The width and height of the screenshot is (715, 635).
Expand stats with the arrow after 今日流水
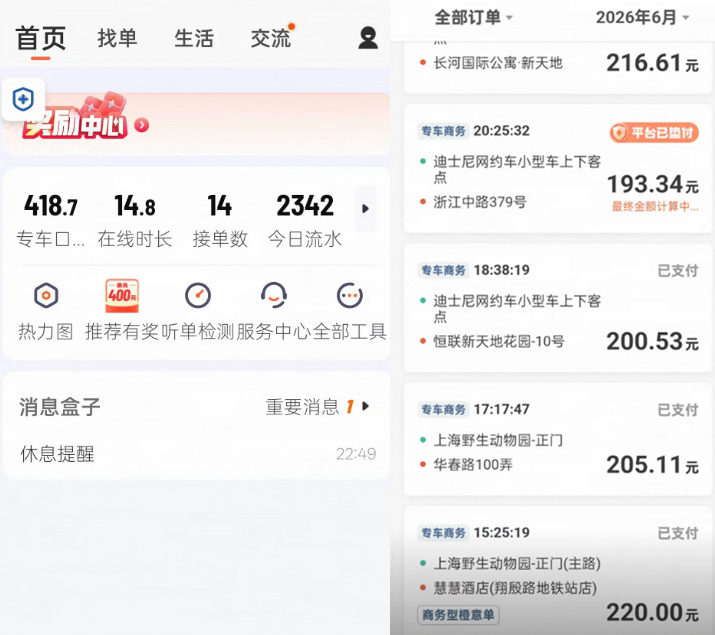365,209
